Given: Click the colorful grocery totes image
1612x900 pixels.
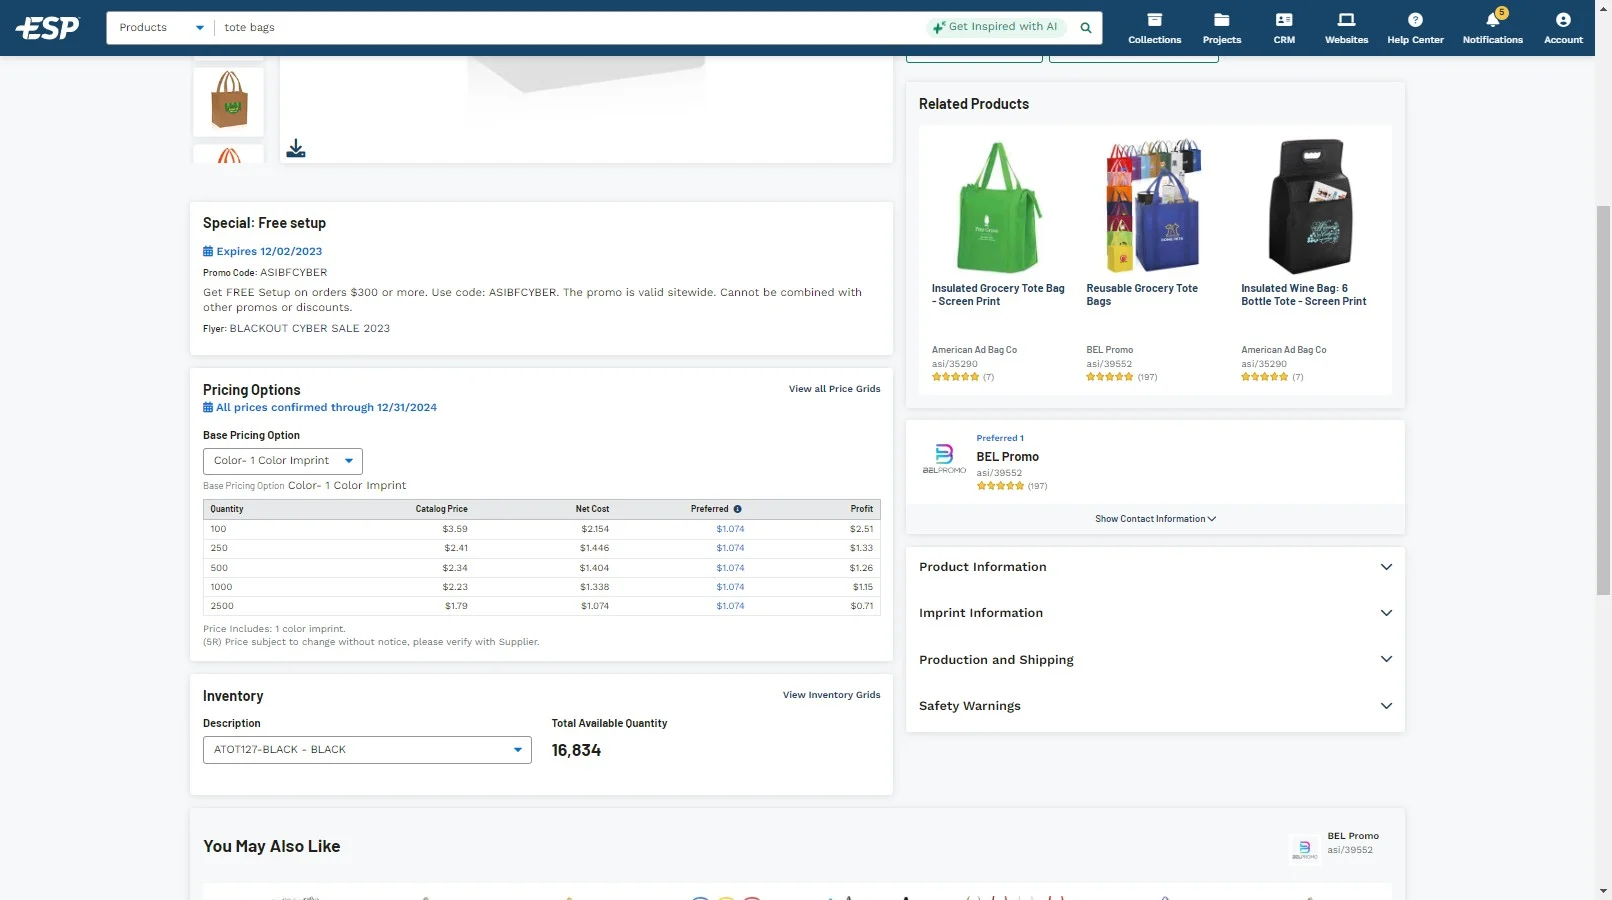Looking at the screenshot, I should point(1152,206).
